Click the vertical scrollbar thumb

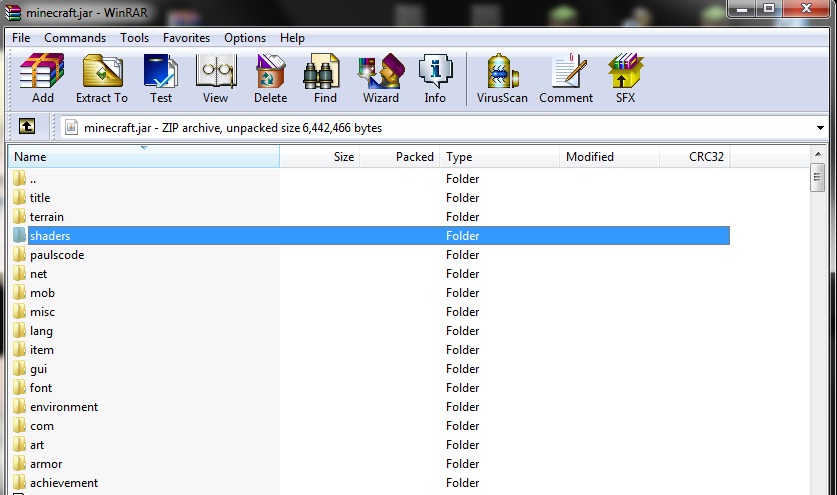tap(817, 178)
